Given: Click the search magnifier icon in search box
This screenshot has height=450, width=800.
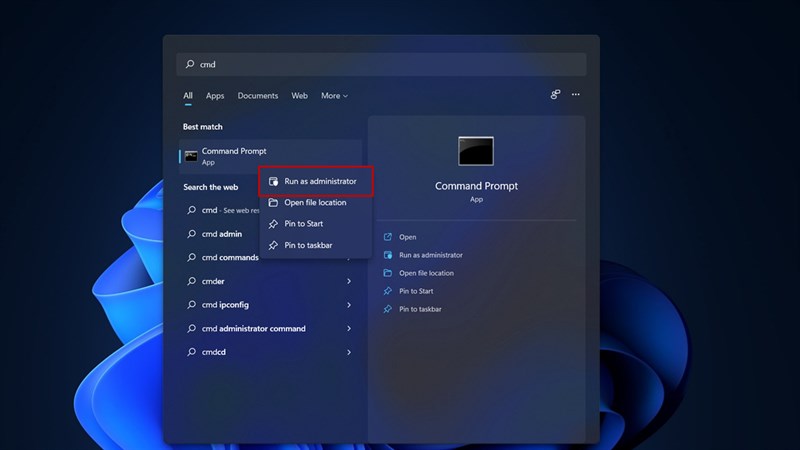Looking at the screenshot, I should [190, 65].
